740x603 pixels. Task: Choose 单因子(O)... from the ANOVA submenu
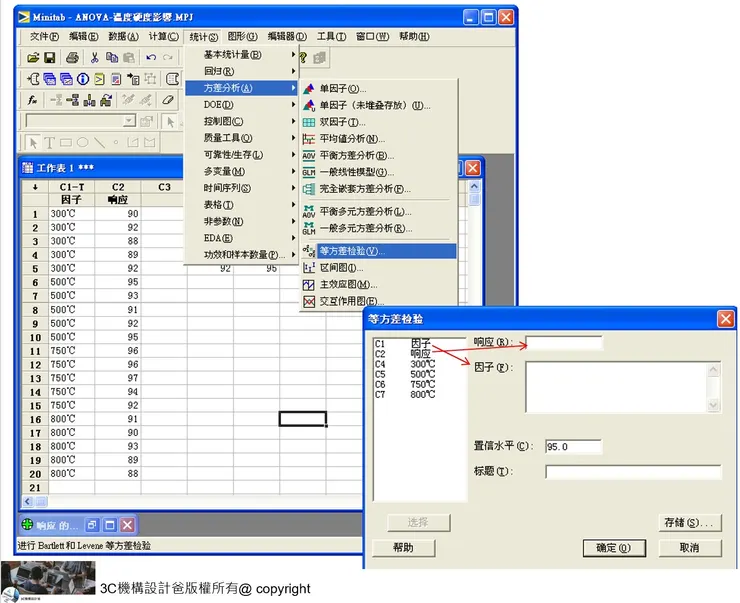click(x=379, y=89)
